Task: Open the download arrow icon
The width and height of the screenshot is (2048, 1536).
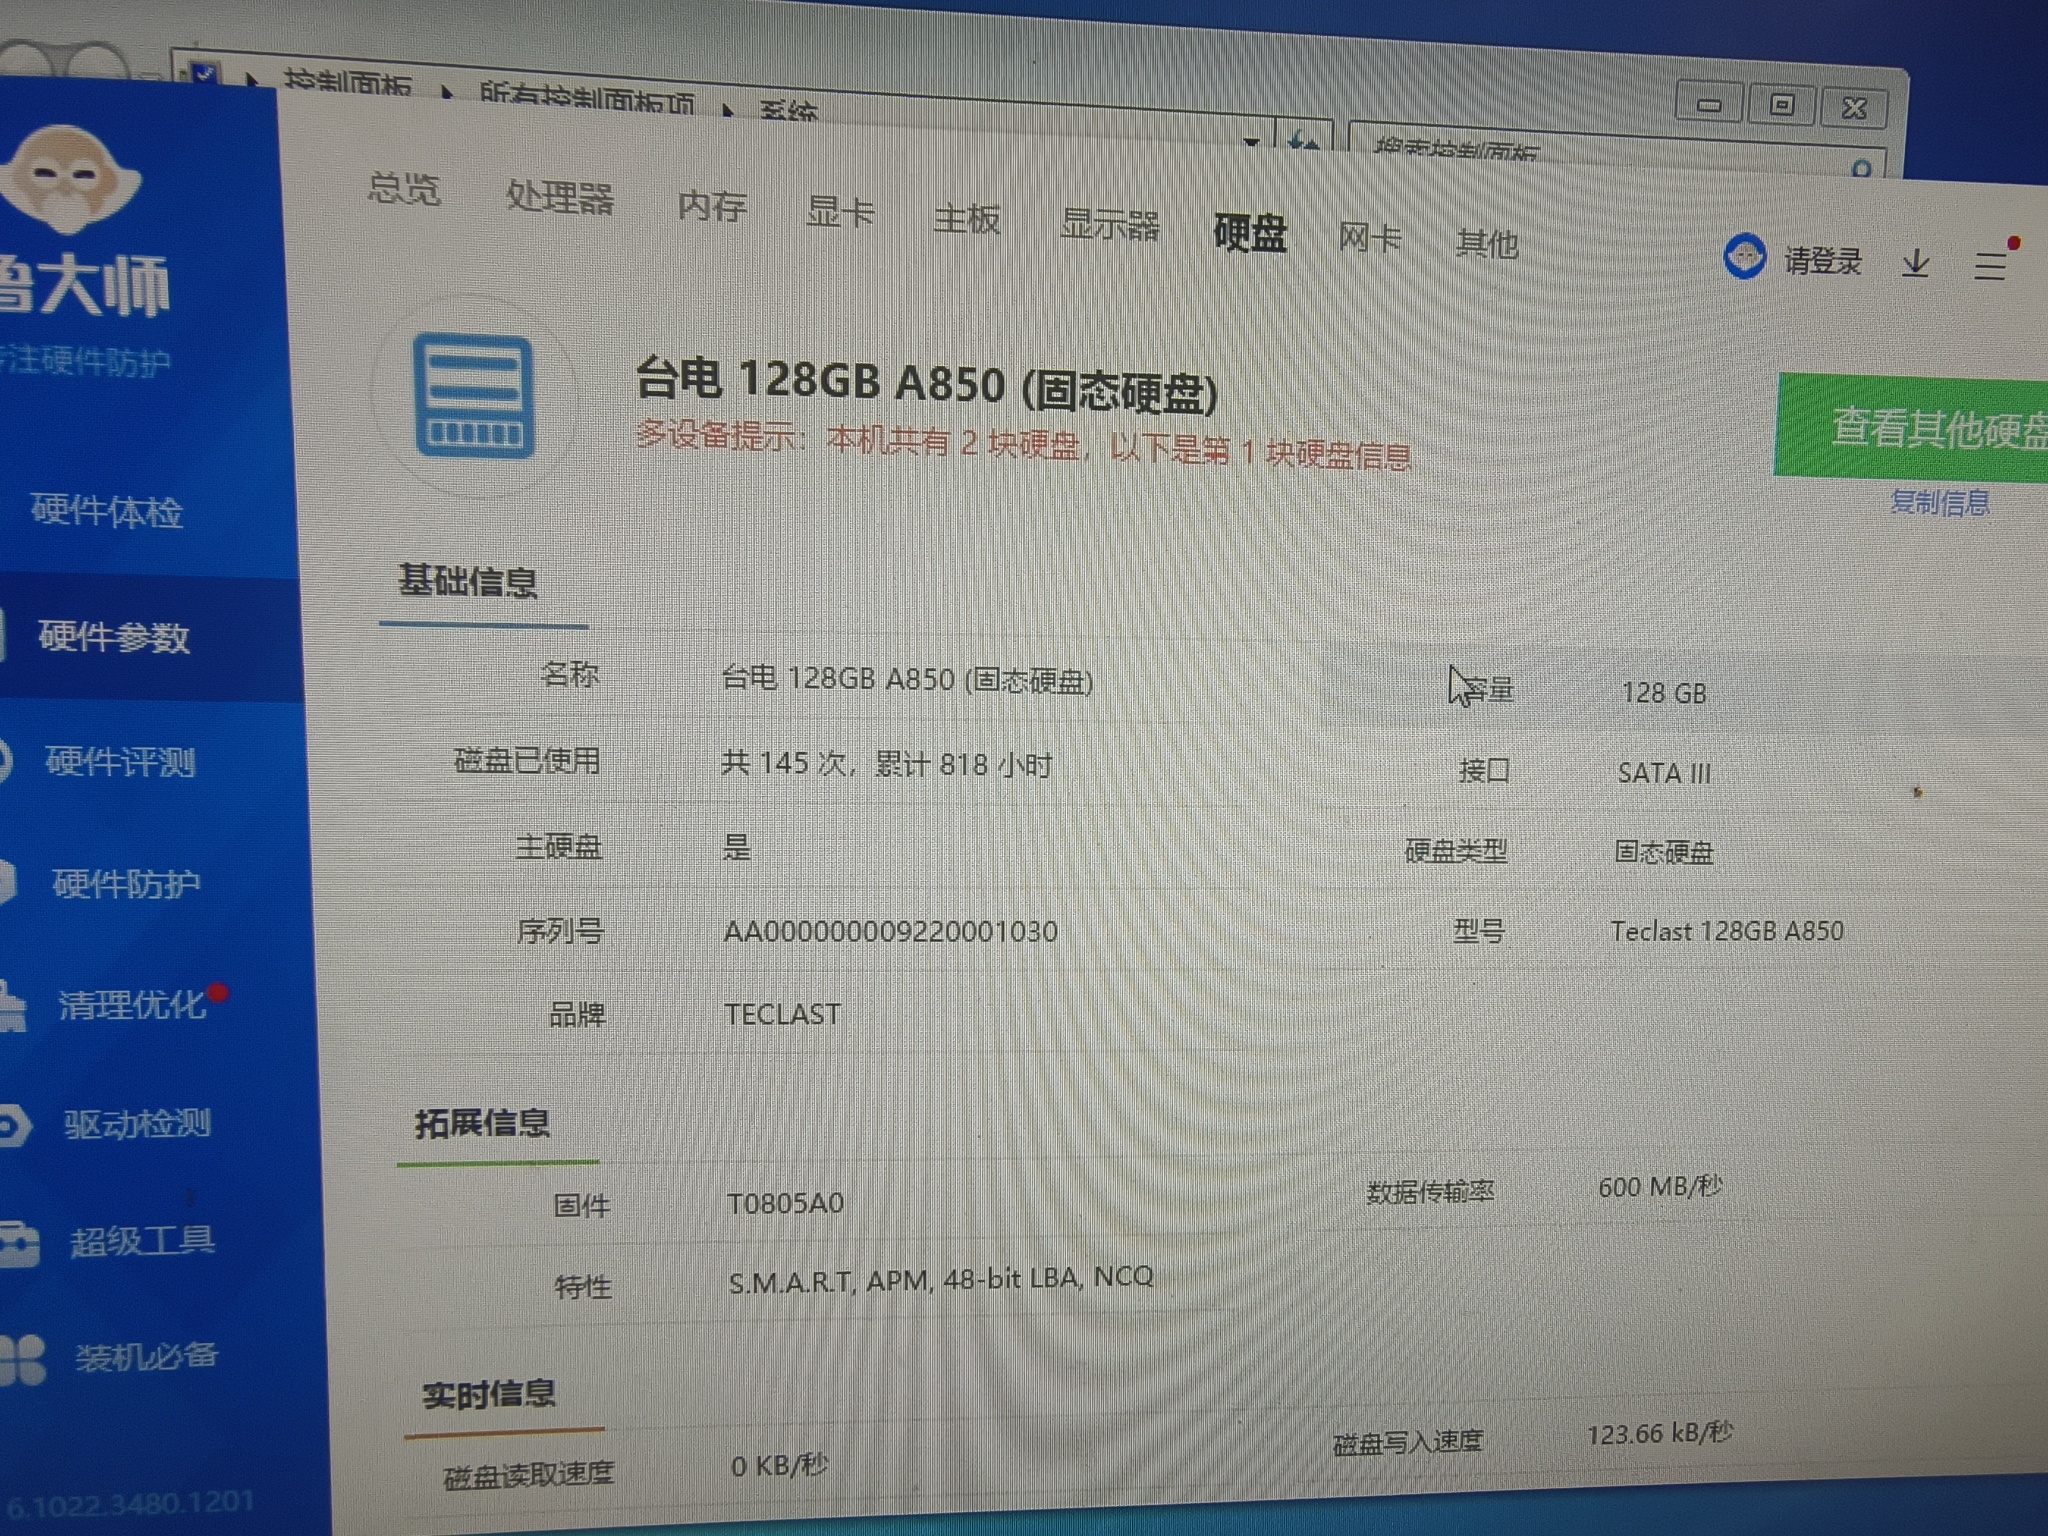Action: point(1915,264)
